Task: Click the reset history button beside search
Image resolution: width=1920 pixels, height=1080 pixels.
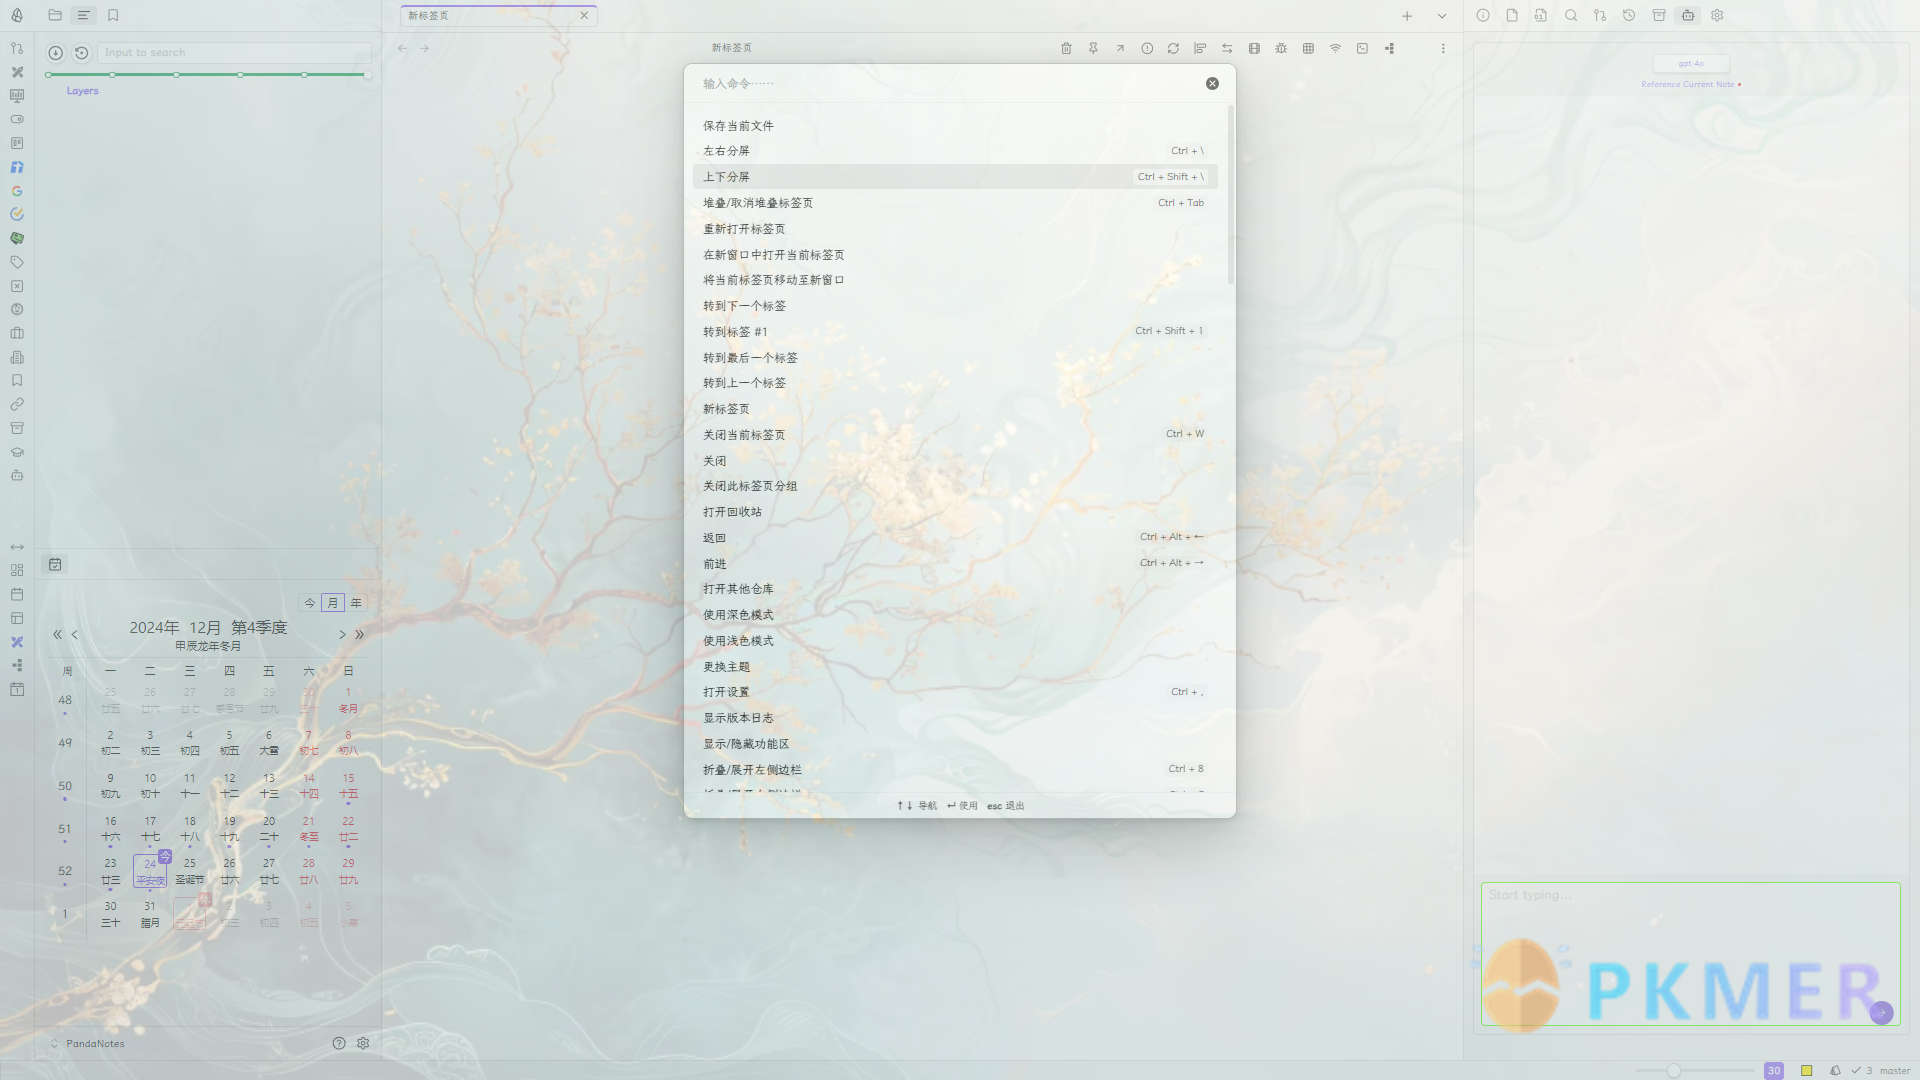Action: (x=82, y=53)
